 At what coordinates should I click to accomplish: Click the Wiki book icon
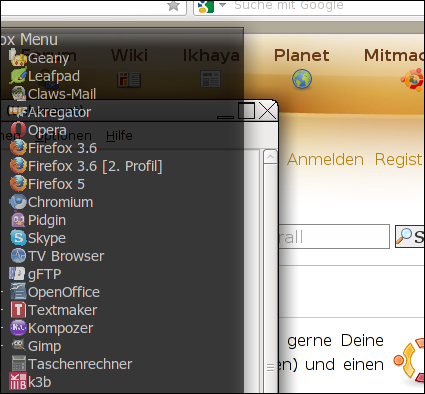pyautogui.click(x=129, y=80)
